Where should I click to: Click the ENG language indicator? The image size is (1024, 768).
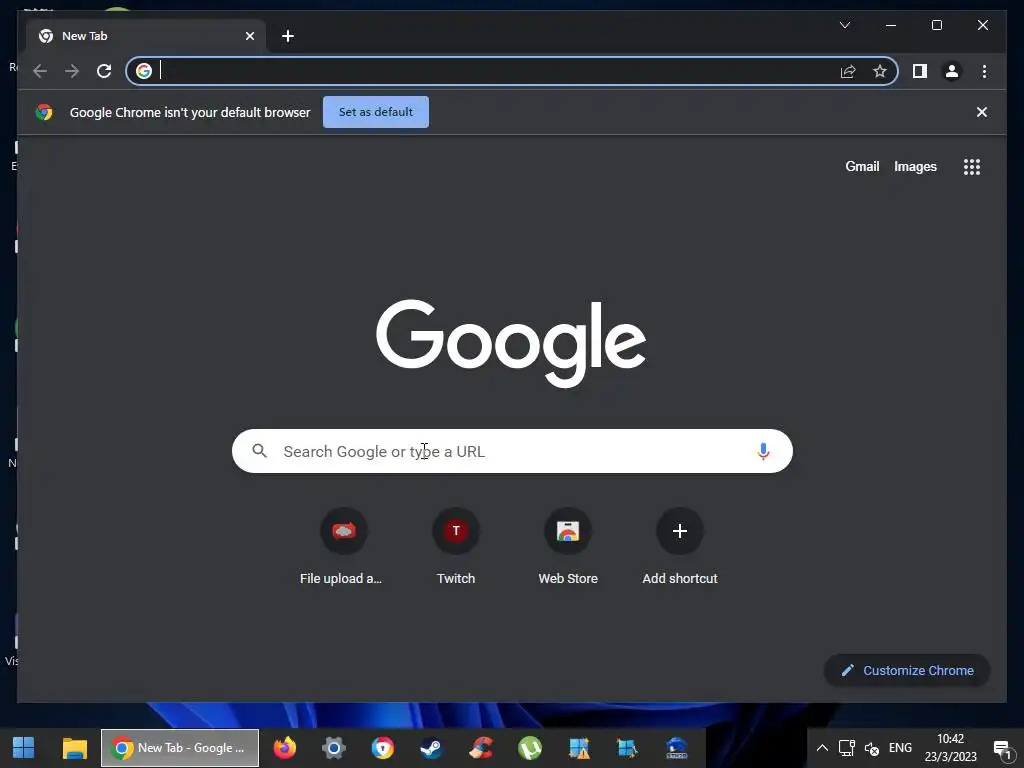(x=900, y=748)
